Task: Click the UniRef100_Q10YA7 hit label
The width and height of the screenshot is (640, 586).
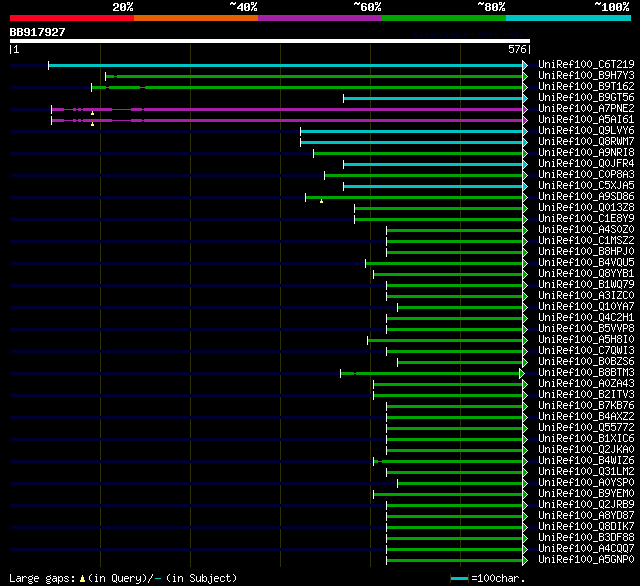Action: coord(586,307)
